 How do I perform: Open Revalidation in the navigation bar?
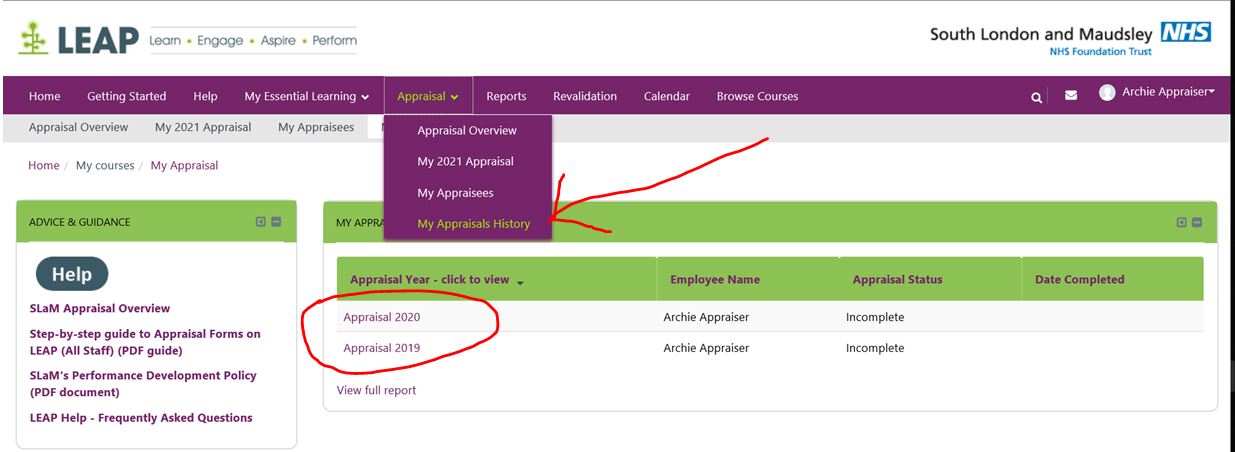[x=585, y=96]
